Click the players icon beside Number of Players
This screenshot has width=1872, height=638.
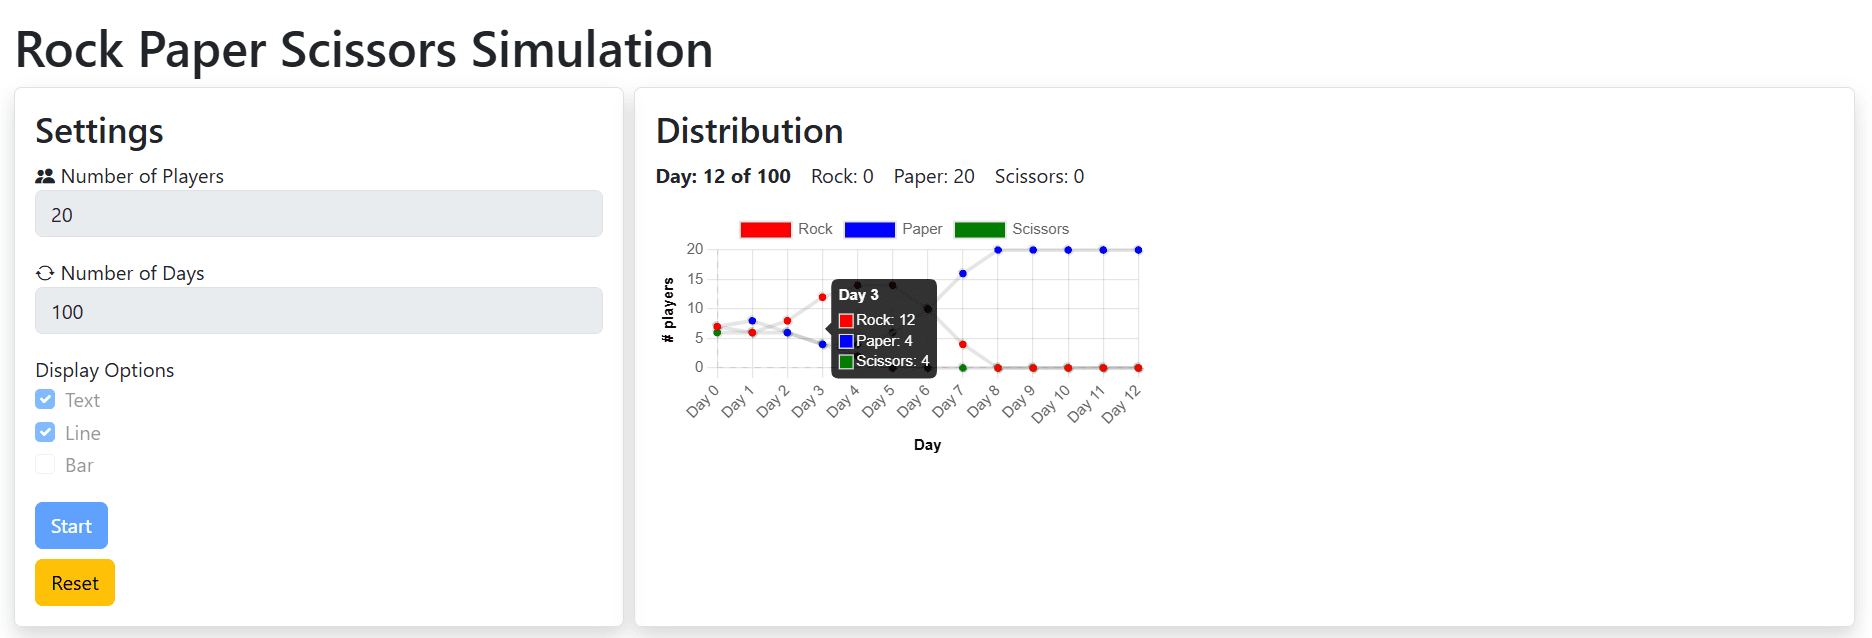click(x=45, y=177)
